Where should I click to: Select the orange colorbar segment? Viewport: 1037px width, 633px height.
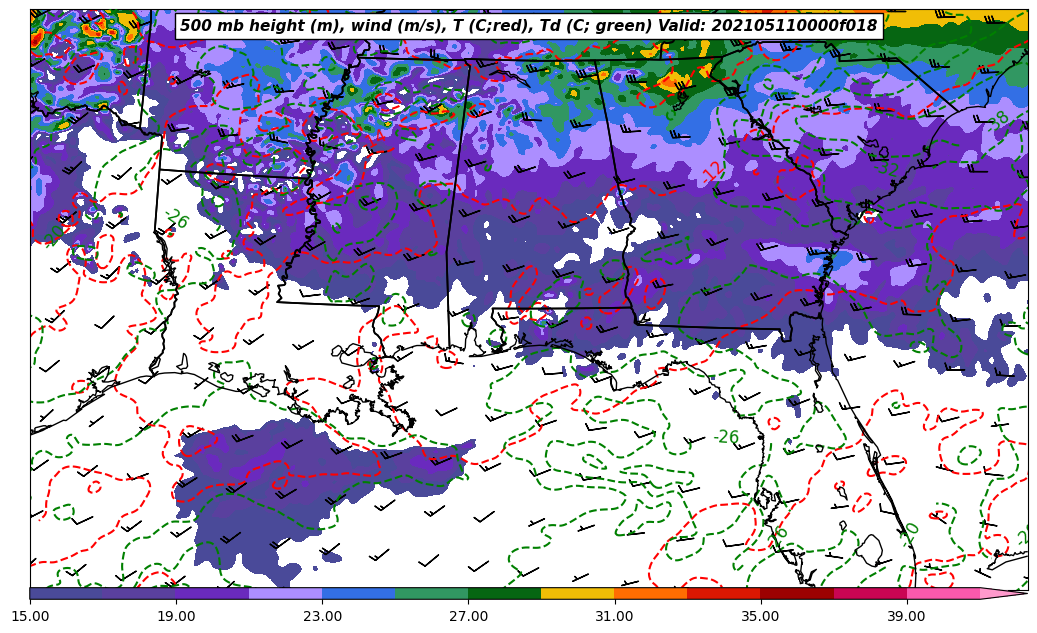[x=650, y=593]
